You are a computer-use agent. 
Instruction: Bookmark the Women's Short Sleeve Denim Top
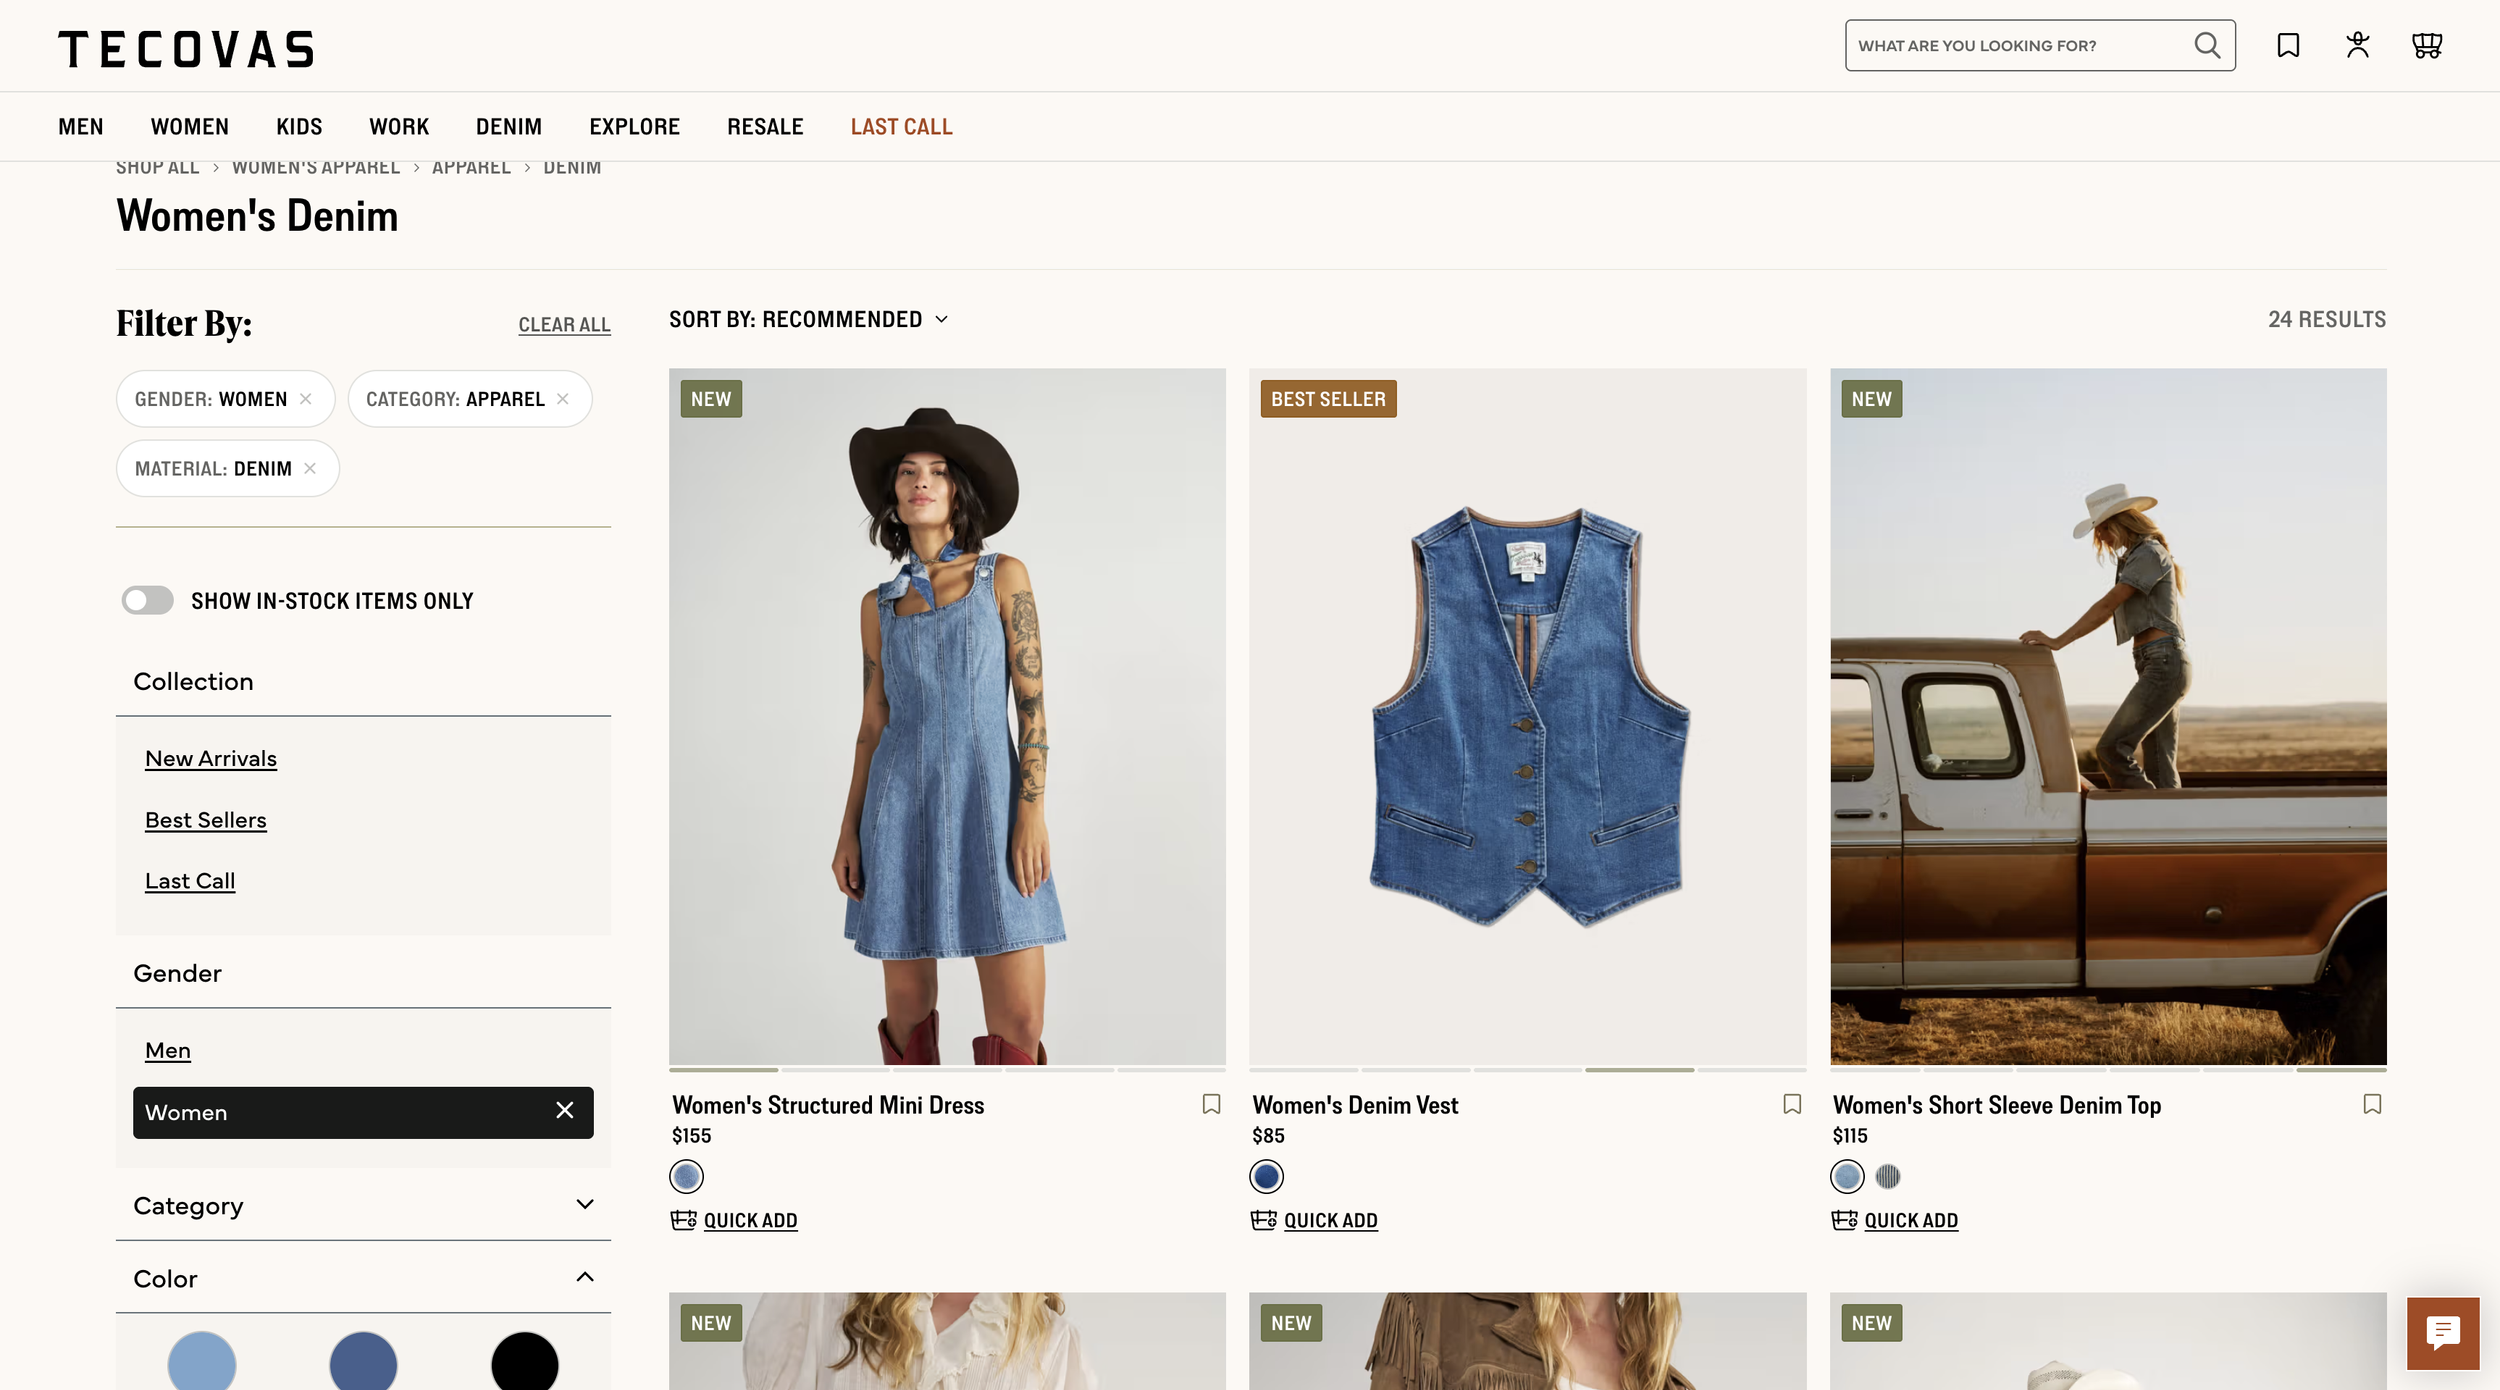pyautogui.click(x=2372, y=1104)
